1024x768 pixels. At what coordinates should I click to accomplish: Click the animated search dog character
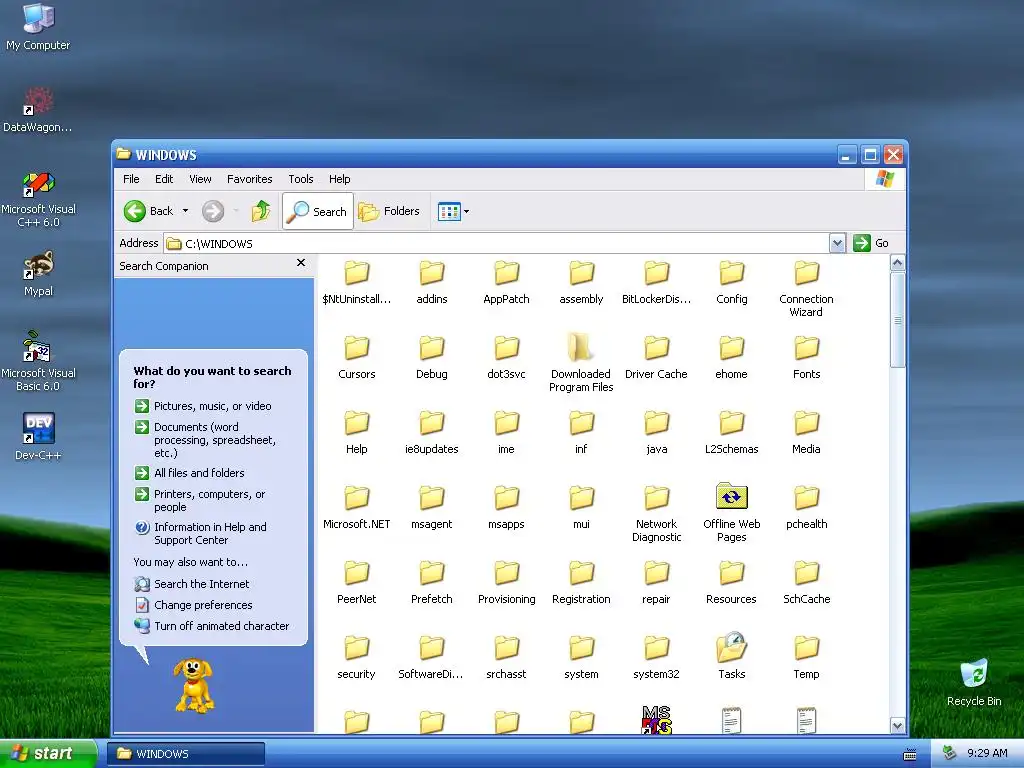click(x=194, y=684)
